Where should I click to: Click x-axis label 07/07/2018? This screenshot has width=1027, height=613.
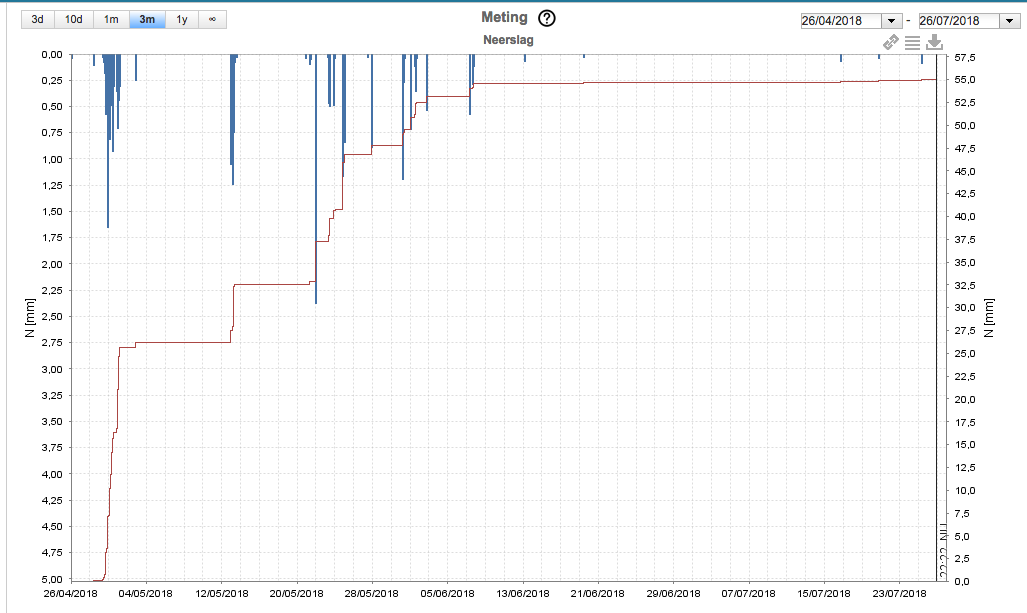pyautogui.click(x=749, y=593)
